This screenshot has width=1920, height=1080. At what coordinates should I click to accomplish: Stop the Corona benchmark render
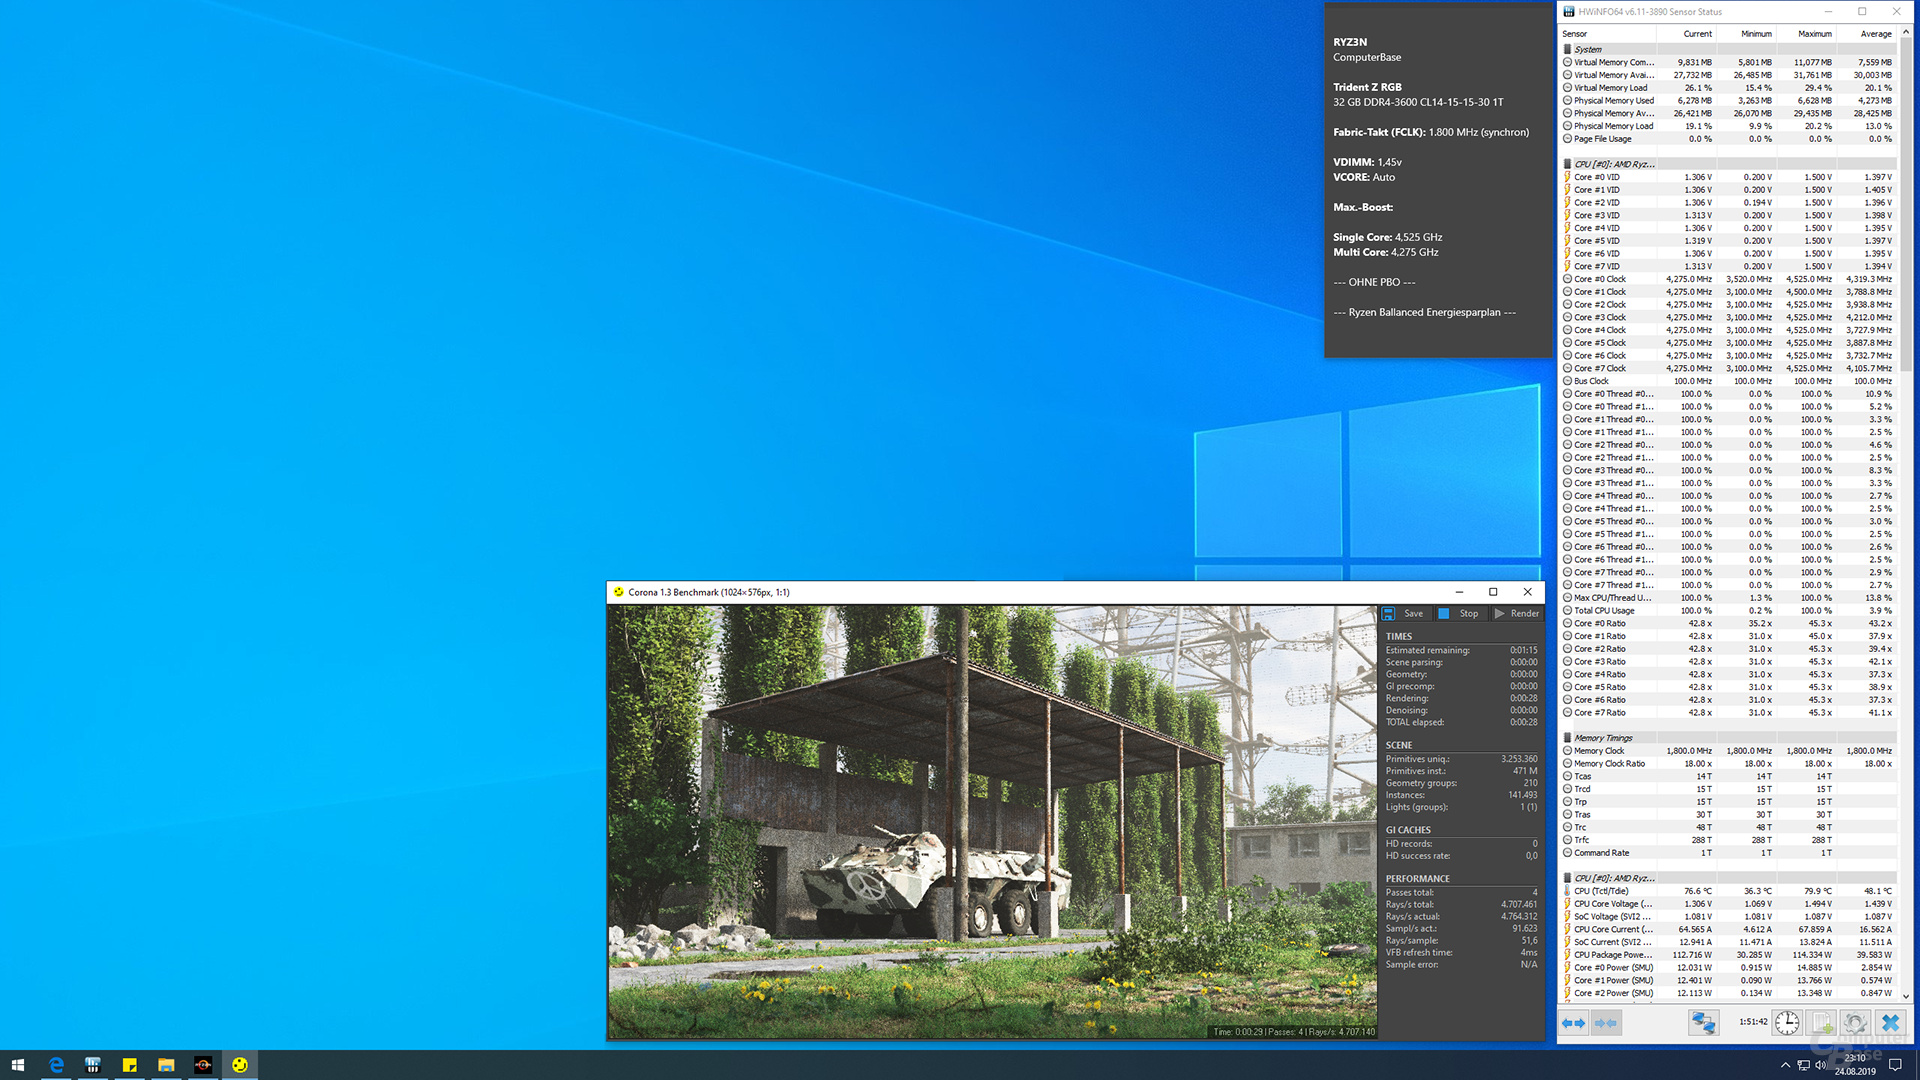1459,614
